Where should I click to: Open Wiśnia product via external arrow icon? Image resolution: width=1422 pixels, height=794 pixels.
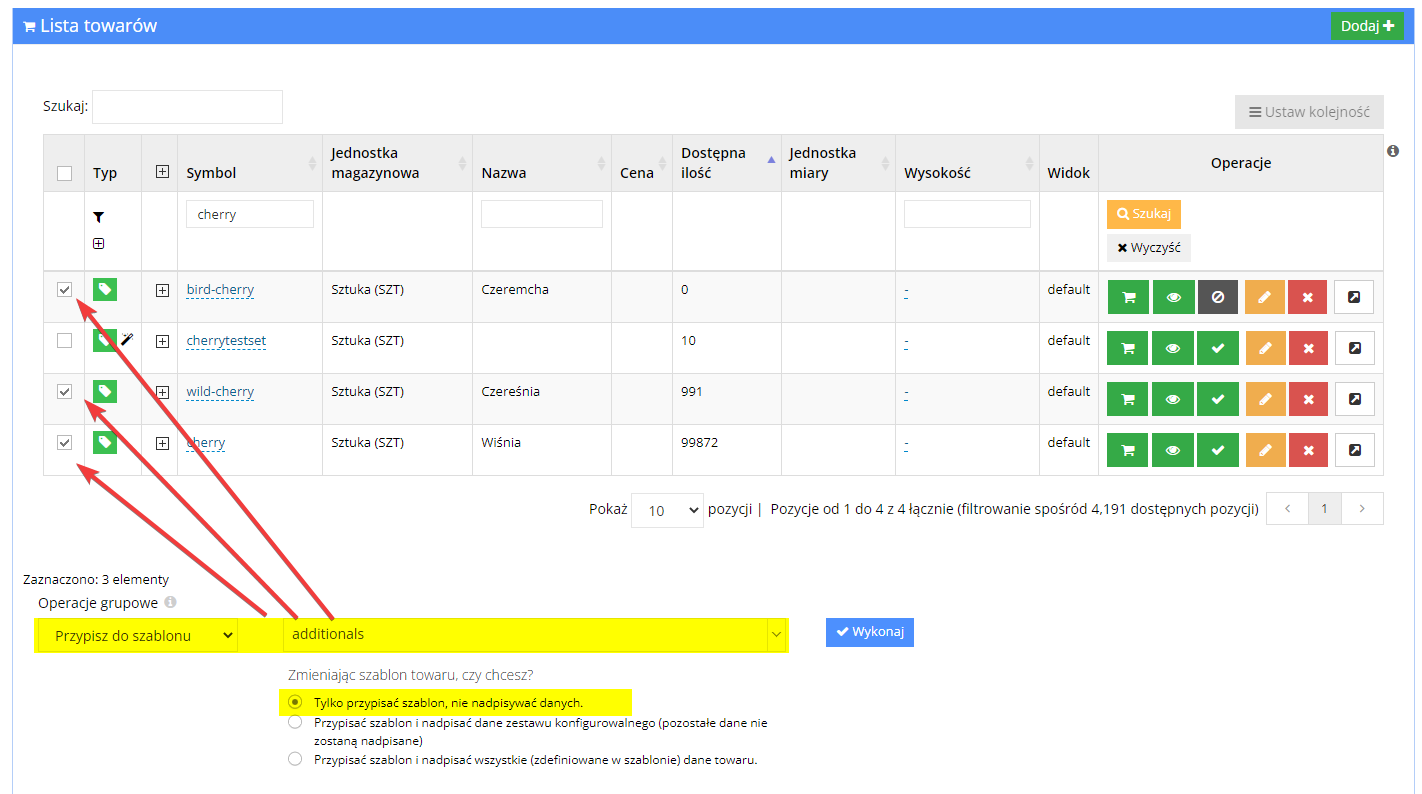click(1354, 450)
